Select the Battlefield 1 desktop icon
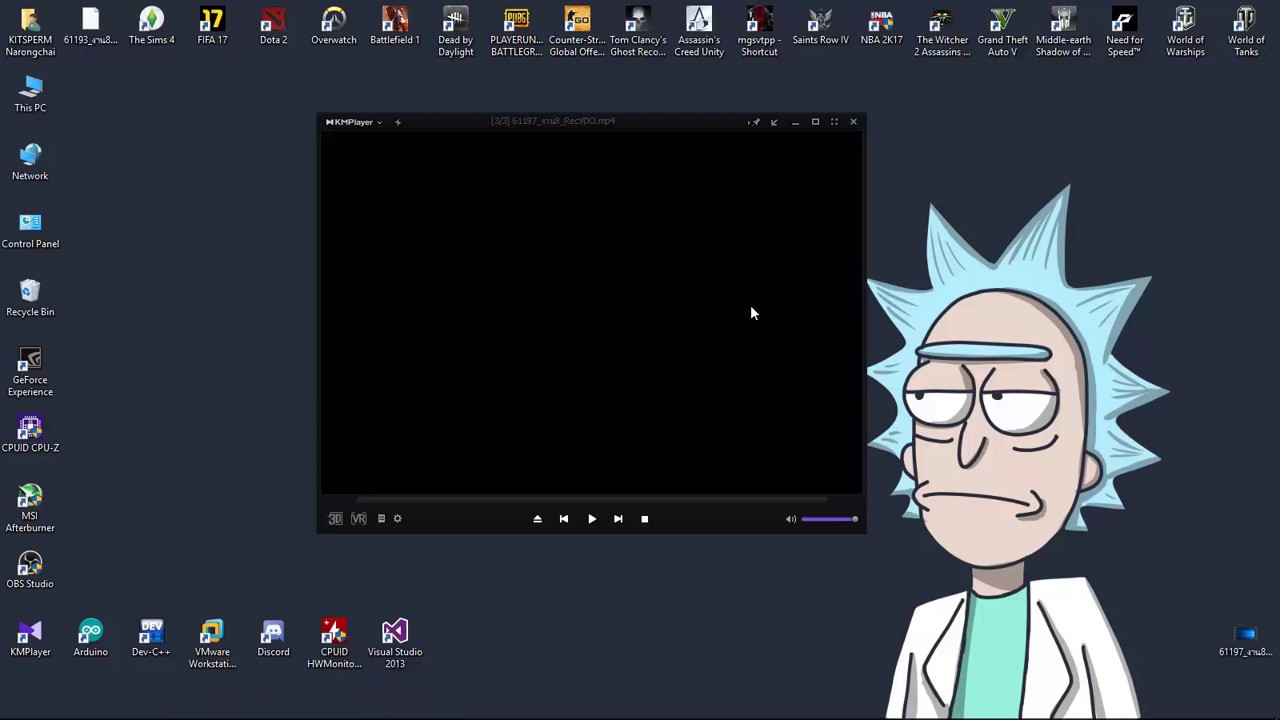1280x720 pixels. click(x=395, y=27)
